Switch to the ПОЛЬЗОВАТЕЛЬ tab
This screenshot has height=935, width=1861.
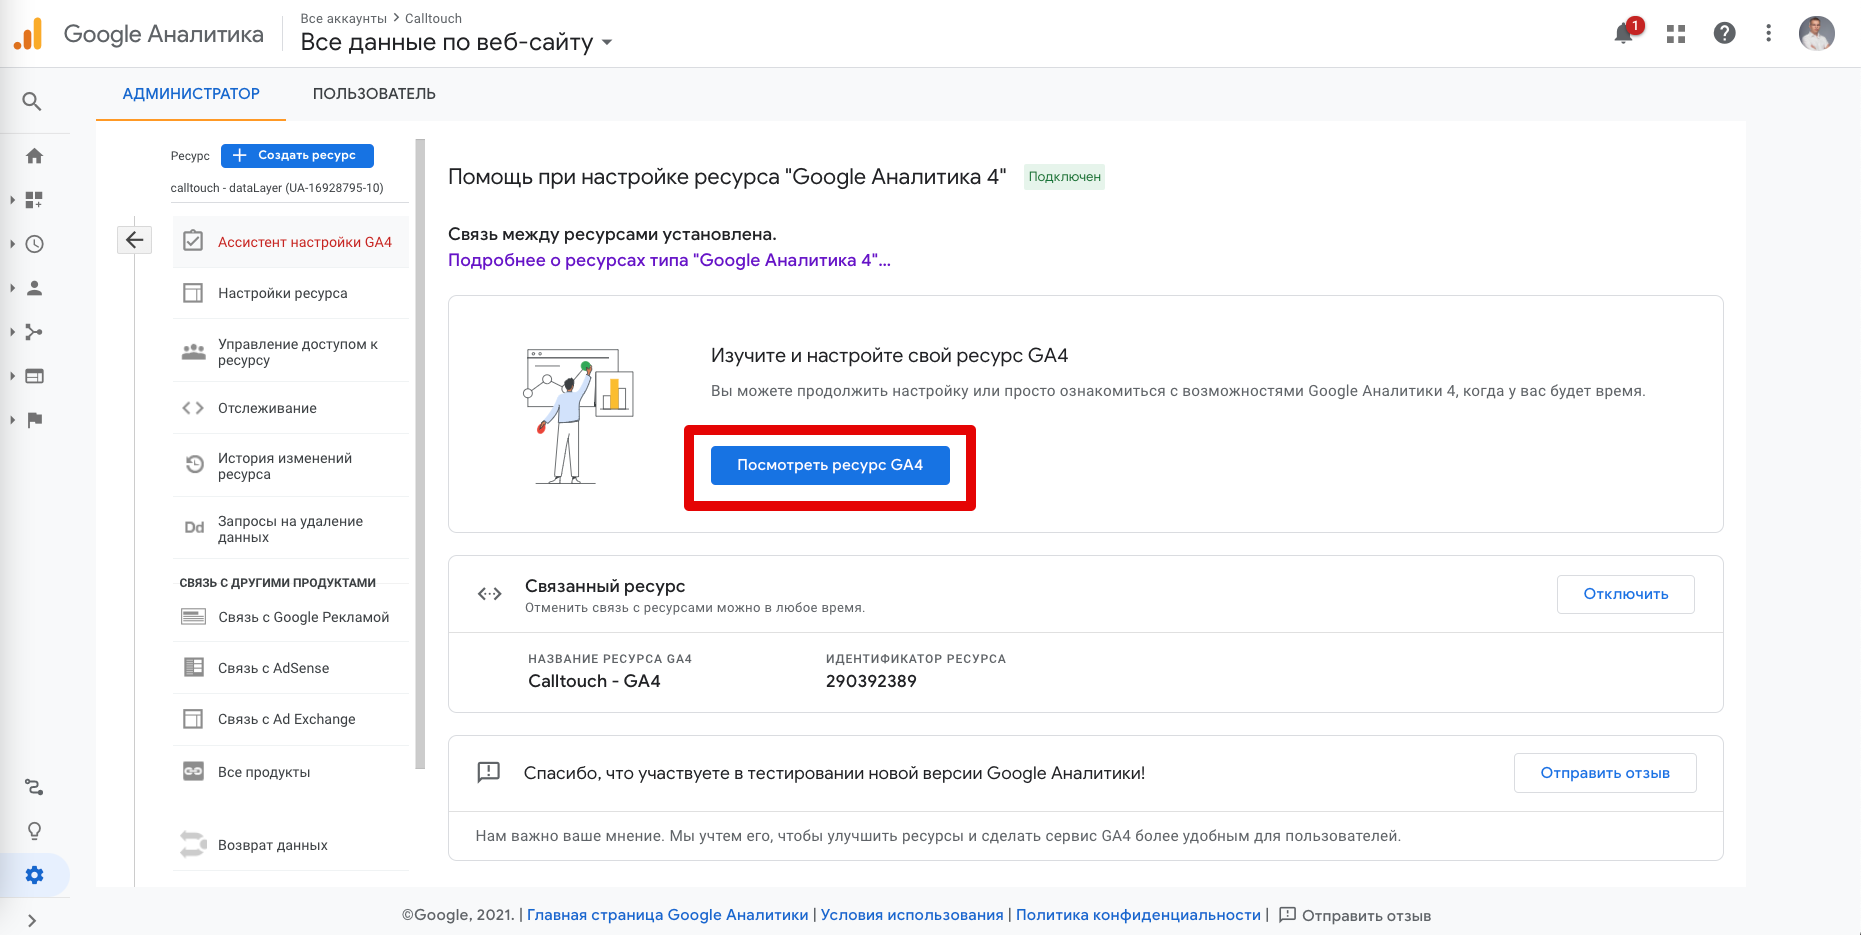tap(374, 93)
